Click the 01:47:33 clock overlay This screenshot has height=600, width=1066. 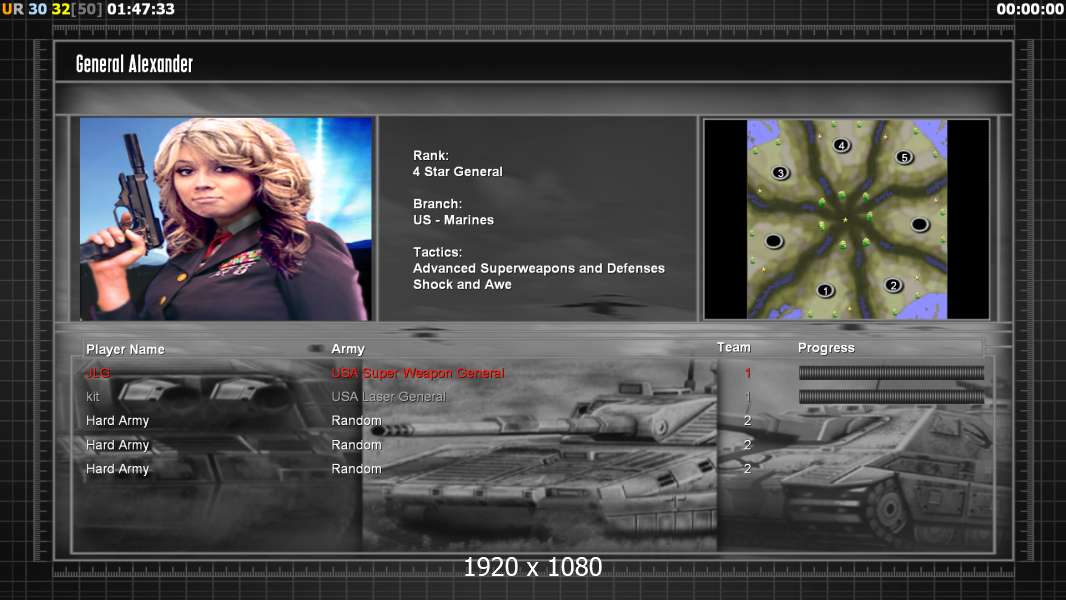click(141, 9)
